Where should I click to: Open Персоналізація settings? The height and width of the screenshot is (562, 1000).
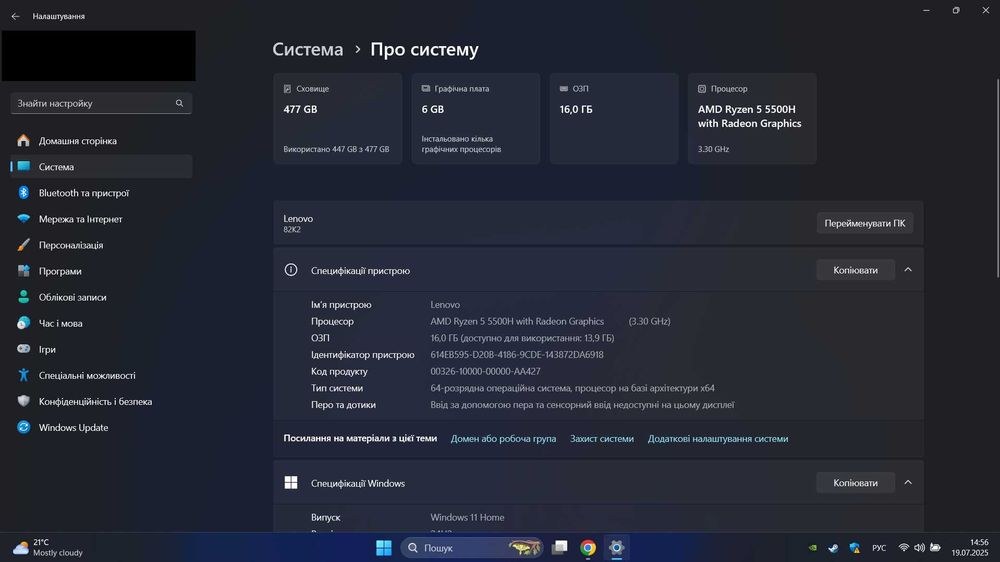[x=101, y=245]
